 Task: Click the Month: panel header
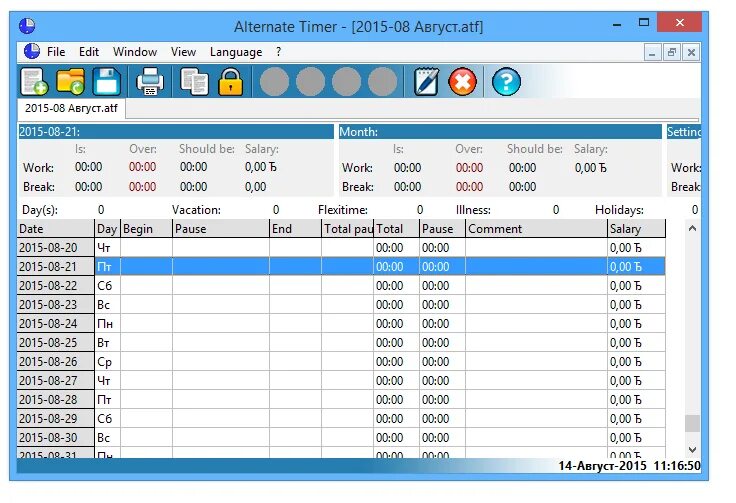[499, 132]
